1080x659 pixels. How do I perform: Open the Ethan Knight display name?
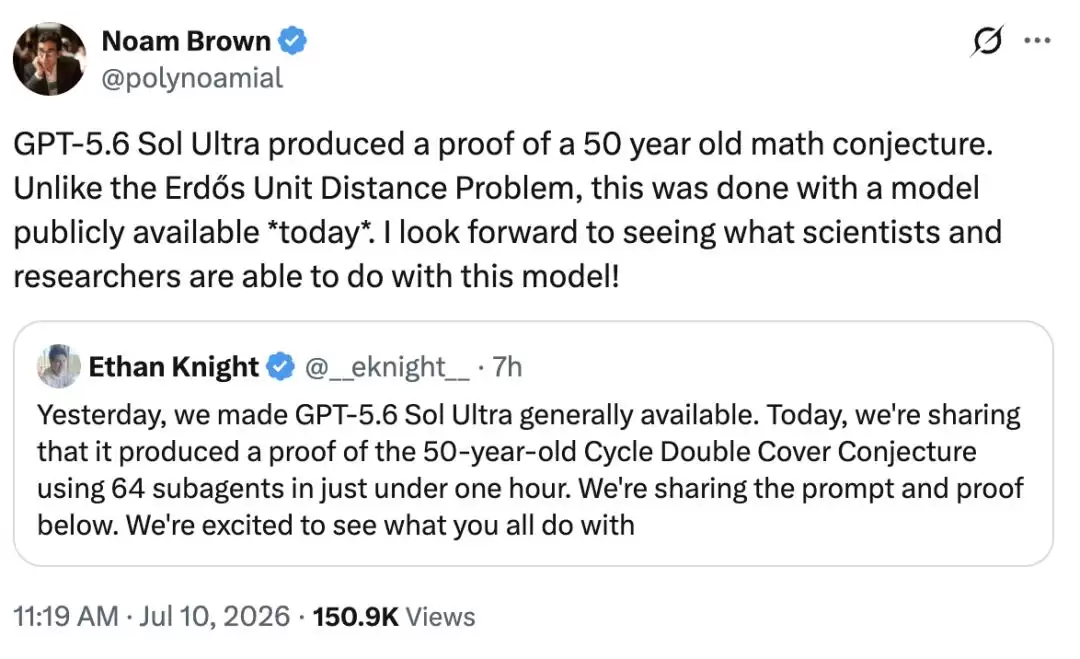[174, 366]
